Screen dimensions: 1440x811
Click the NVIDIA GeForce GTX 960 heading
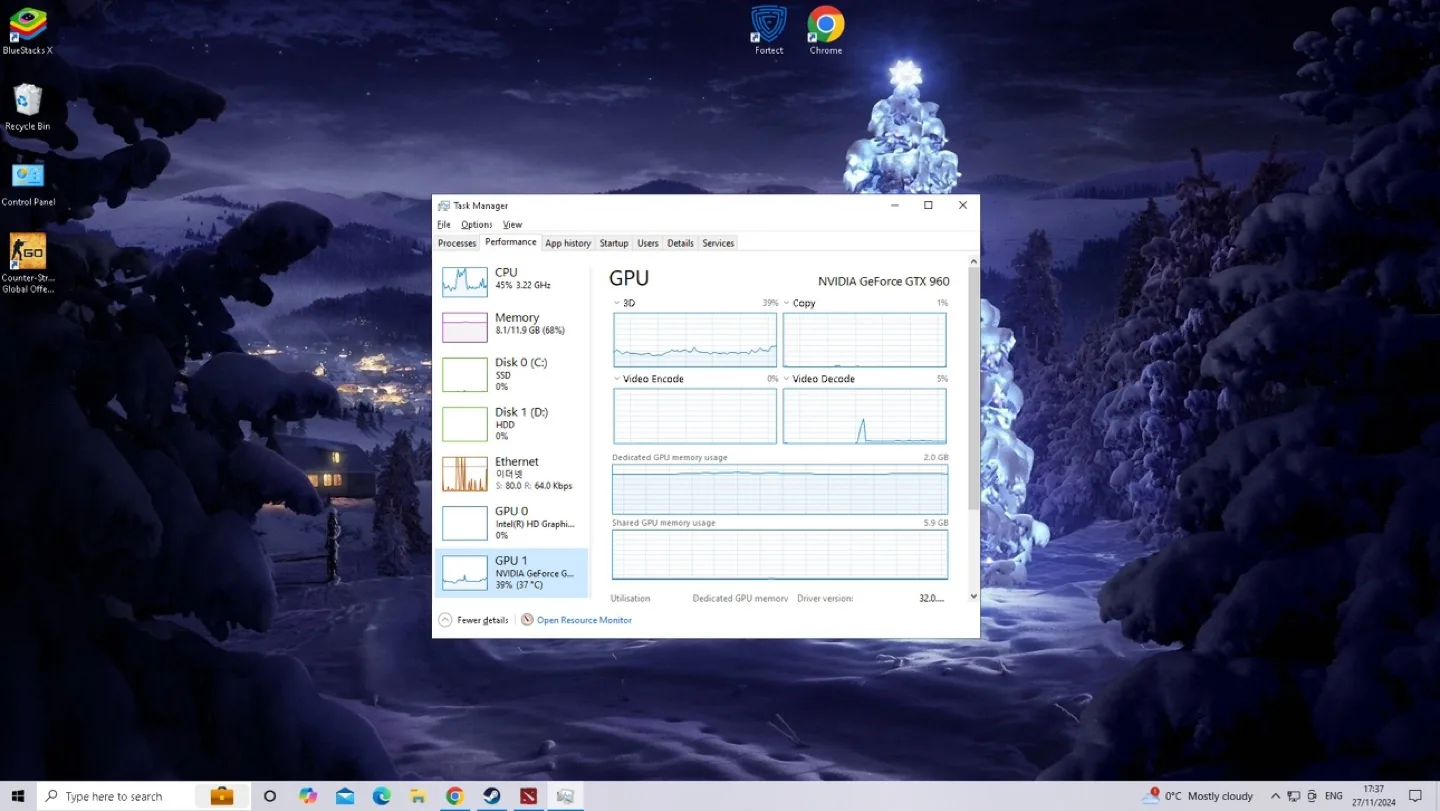[883, 281]
